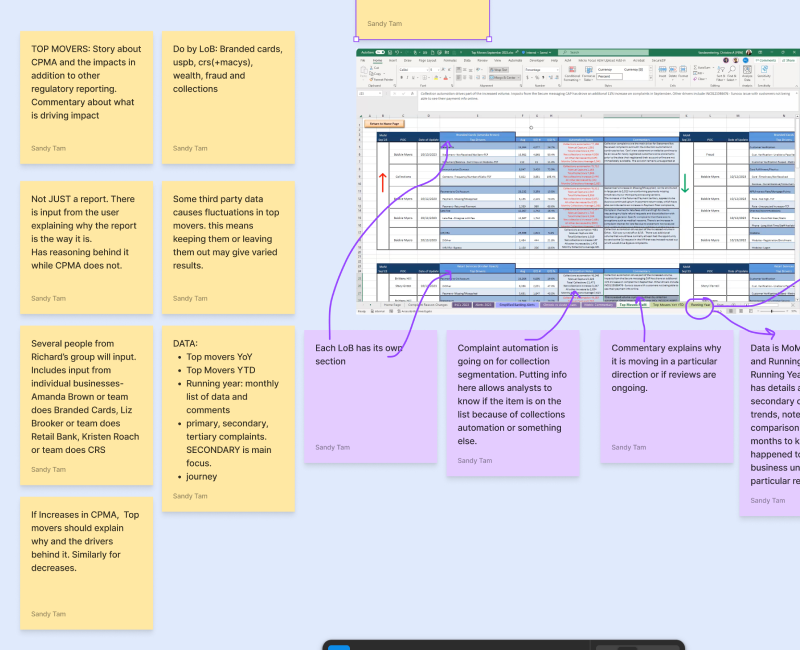Click the selected yellow sticky note at top
Image resolution: width=800 pixels, height=650 pixels.
click(x=422, y=19)
